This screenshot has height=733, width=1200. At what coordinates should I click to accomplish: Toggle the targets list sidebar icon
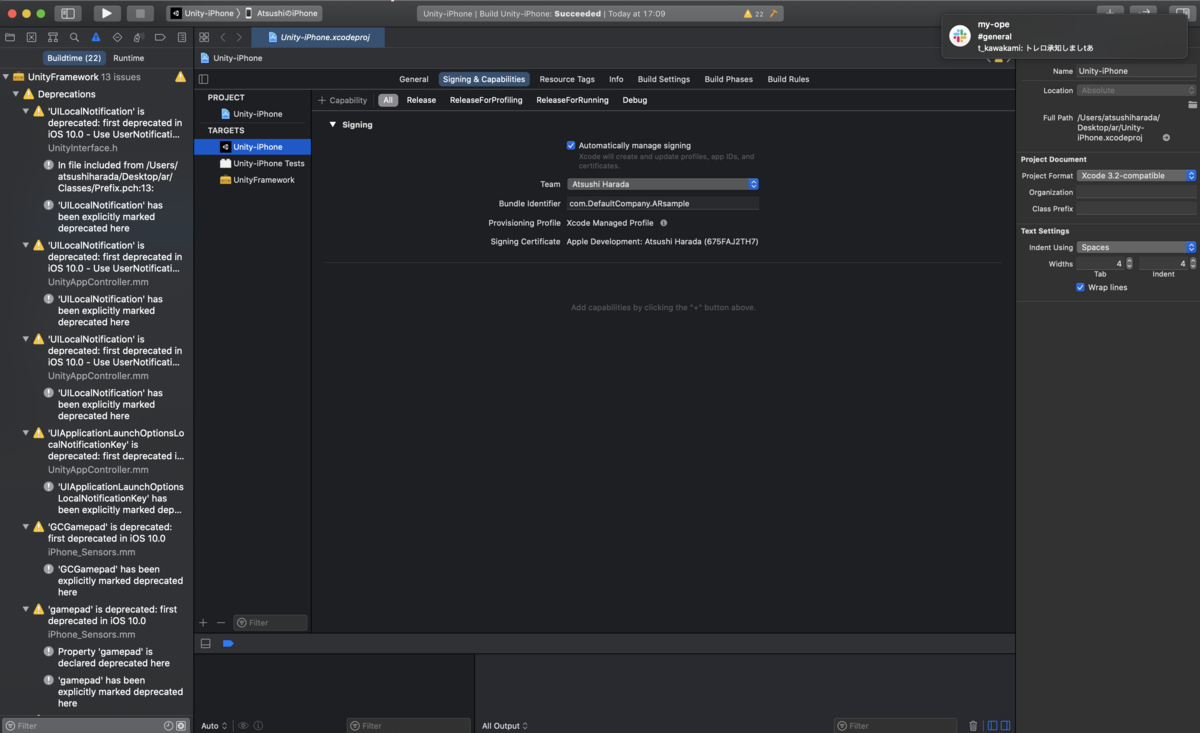coord(204,79)
